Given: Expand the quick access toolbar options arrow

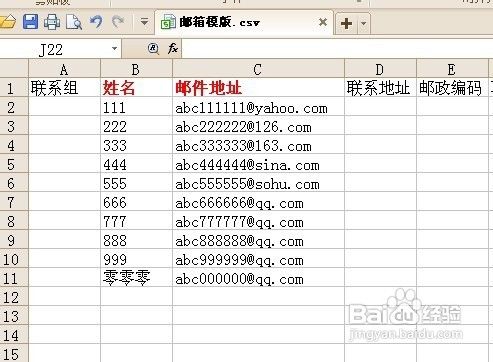Looking at the screenshot, I should pyautogui.click(x=144, y=22).
